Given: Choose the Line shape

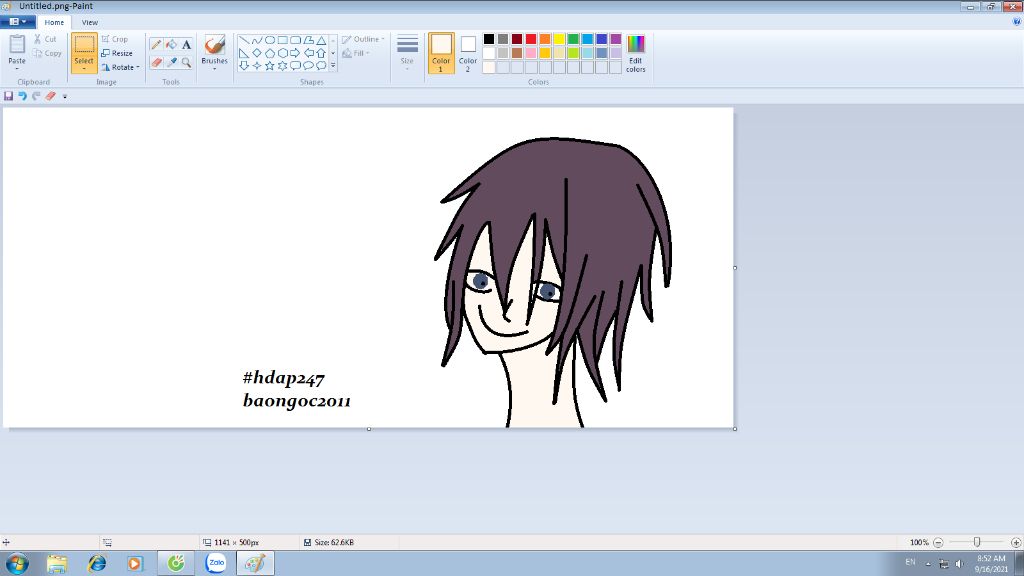Looking at the screenshot, I should coord(244,40).
